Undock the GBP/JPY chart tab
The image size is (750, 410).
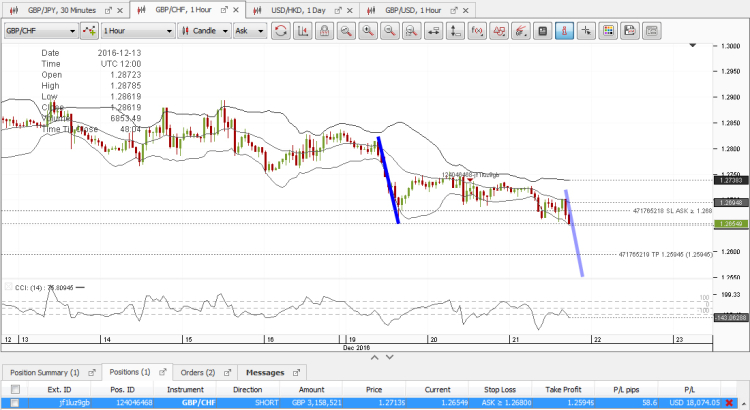pyautogui.click(x=108, y=10)
